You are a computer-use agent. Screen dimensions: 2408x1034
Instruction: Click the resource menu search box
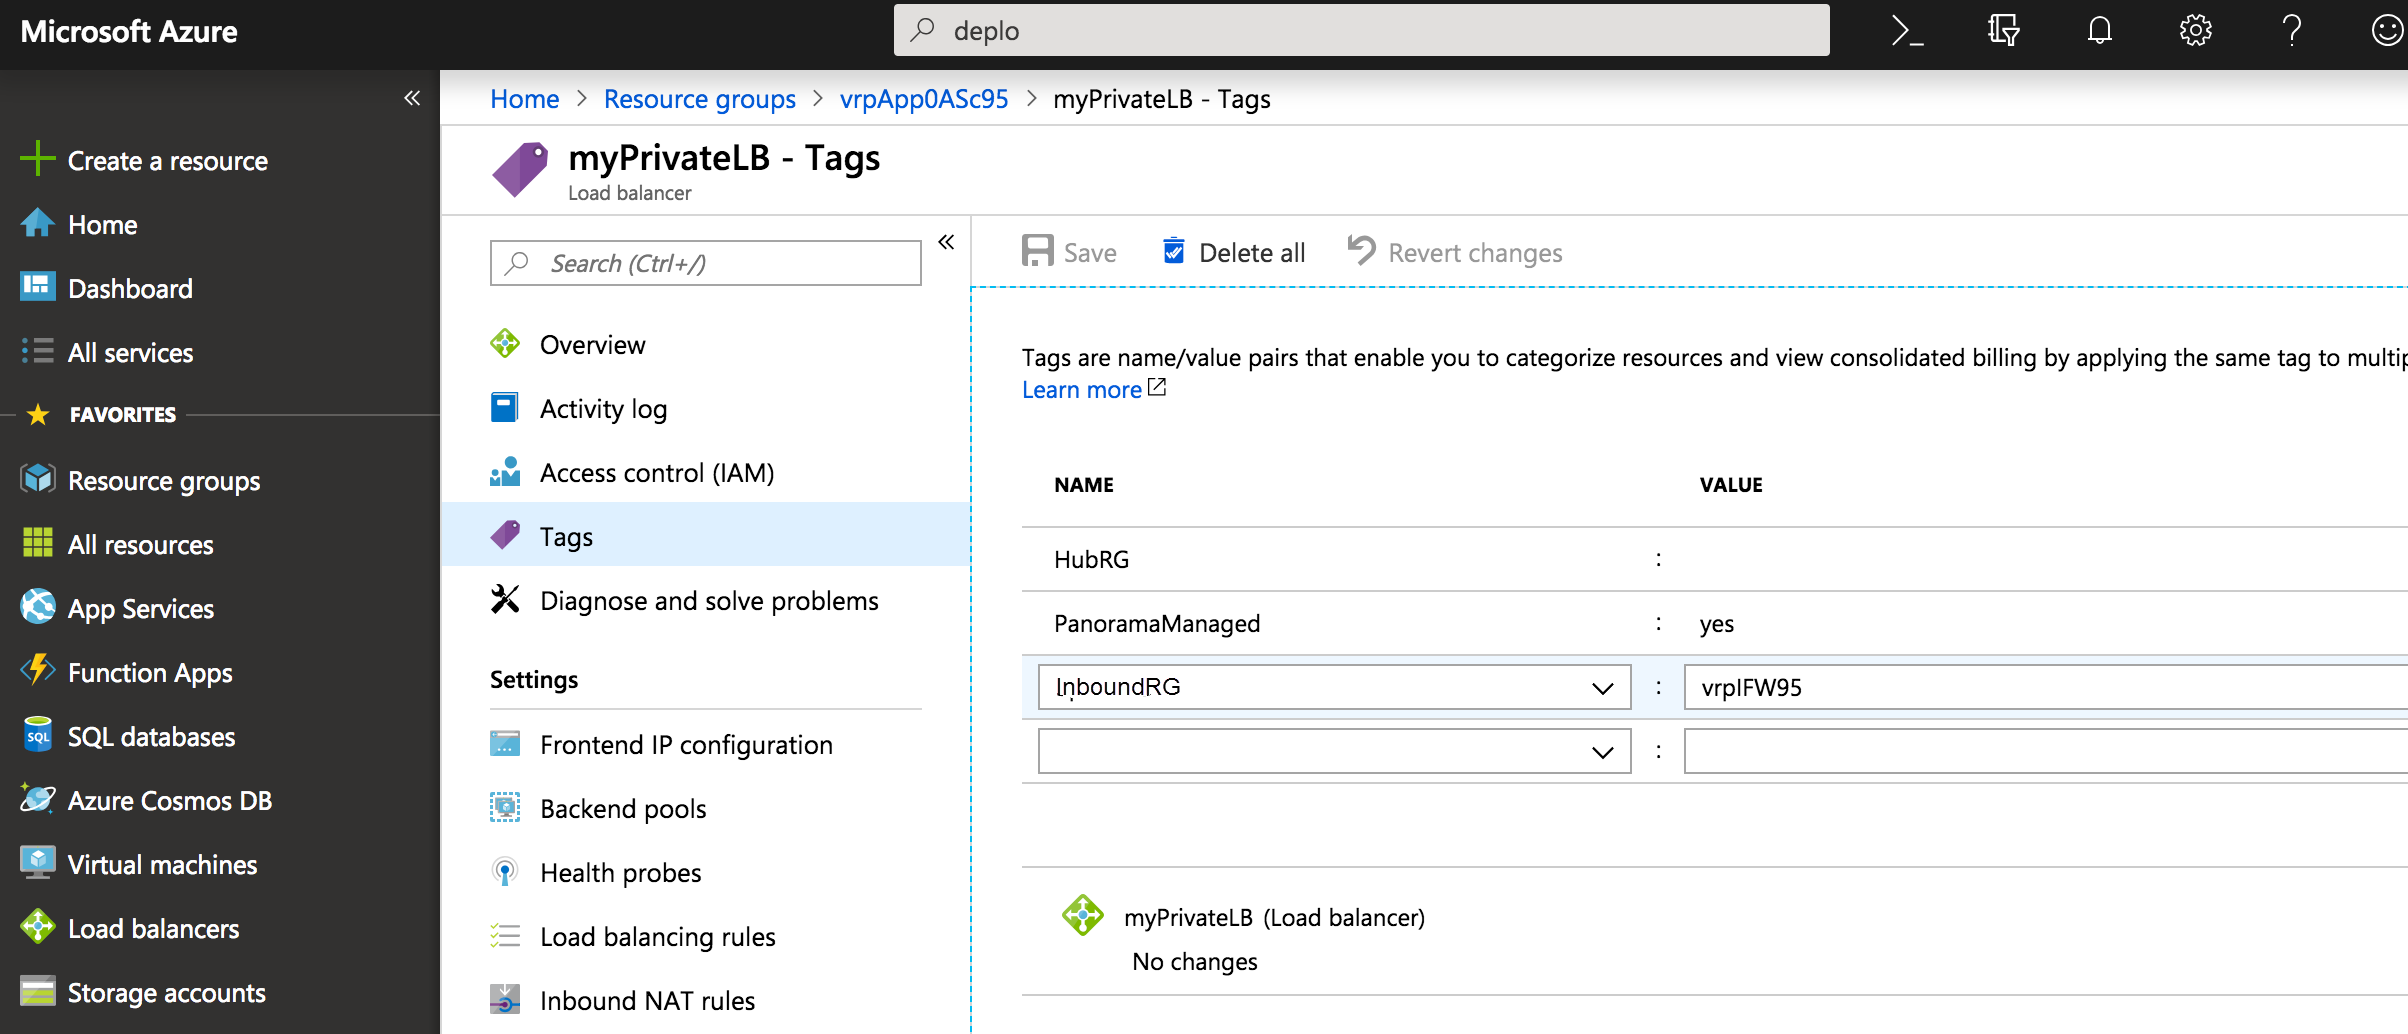(705, 263)
